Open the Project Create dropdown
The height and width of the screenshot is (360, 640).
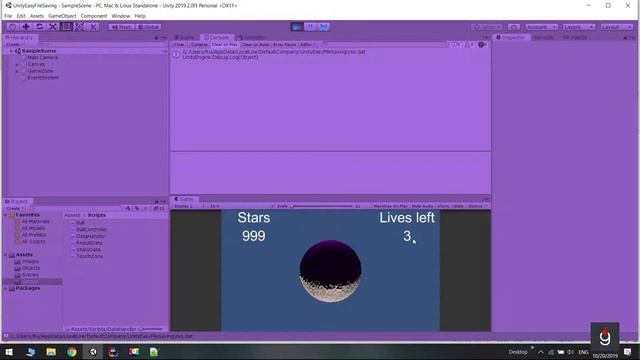click(15, 209)
